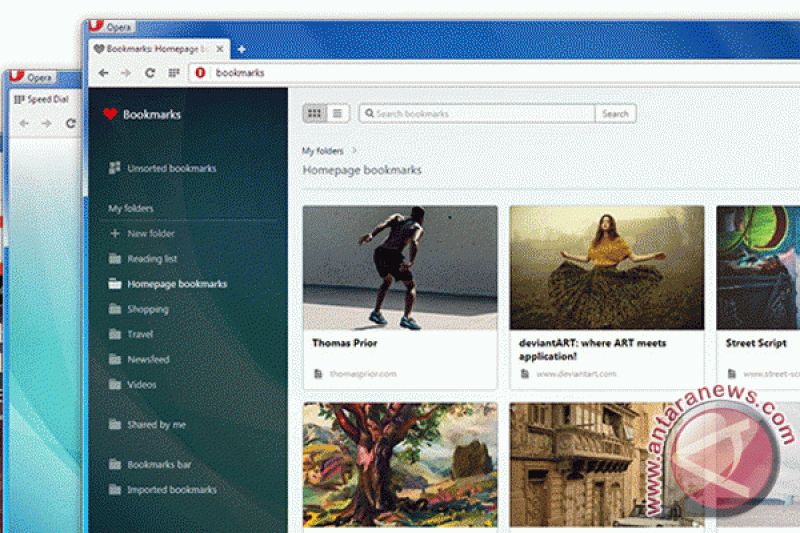Open a new tab with the plus button
Viewport: 800px width, 533px height.
click(241, 49)
